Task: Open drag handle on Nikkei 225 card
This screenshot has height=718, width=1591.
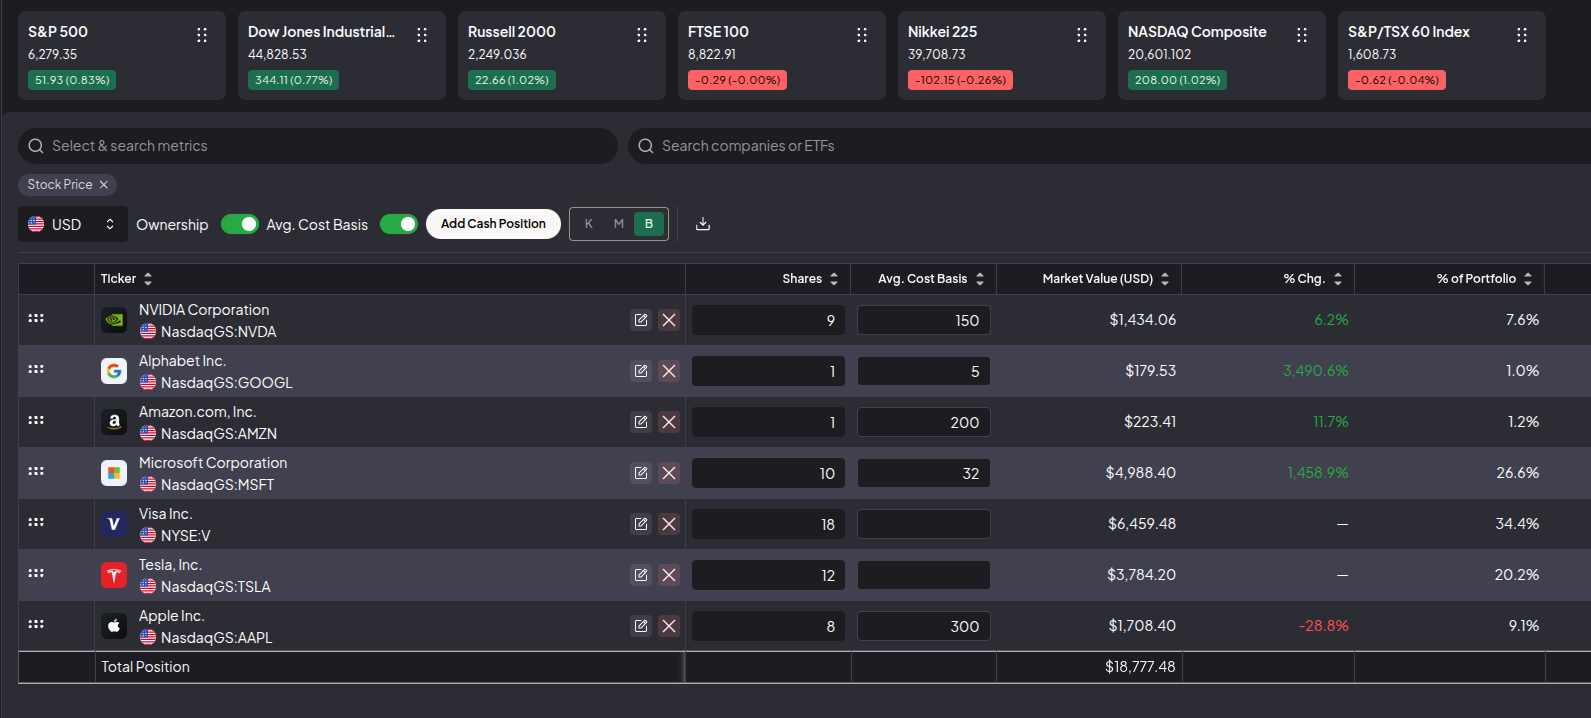Action: coord(1082,35)
